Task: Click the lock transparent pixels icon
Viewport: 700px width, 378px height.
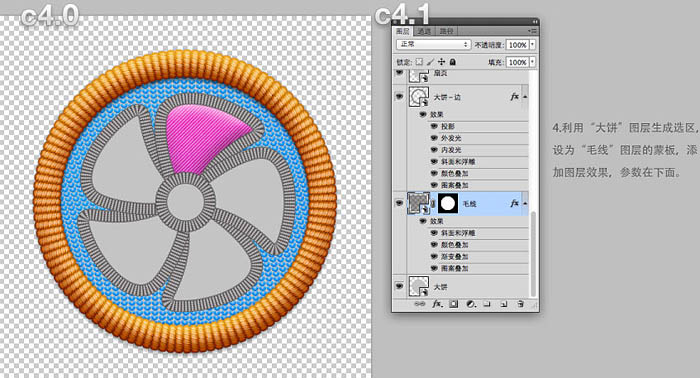Action: point(419,62)
